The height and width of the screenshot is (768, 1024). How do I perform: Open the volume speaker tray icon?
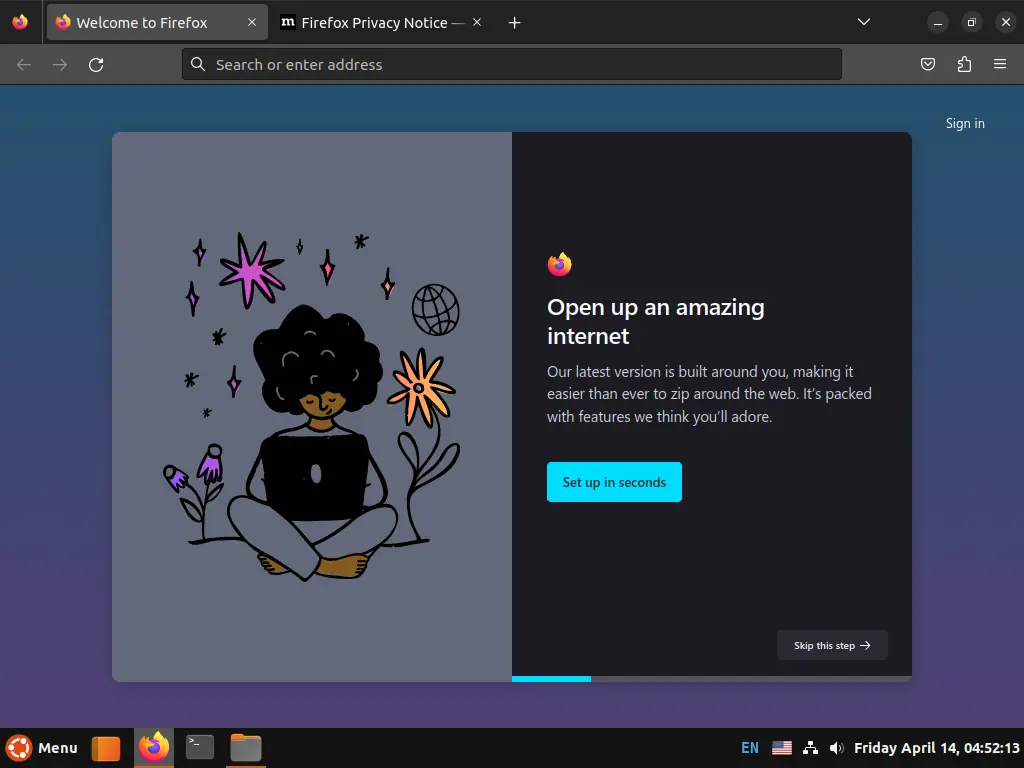pyautogui.click(x=837, y=748)
